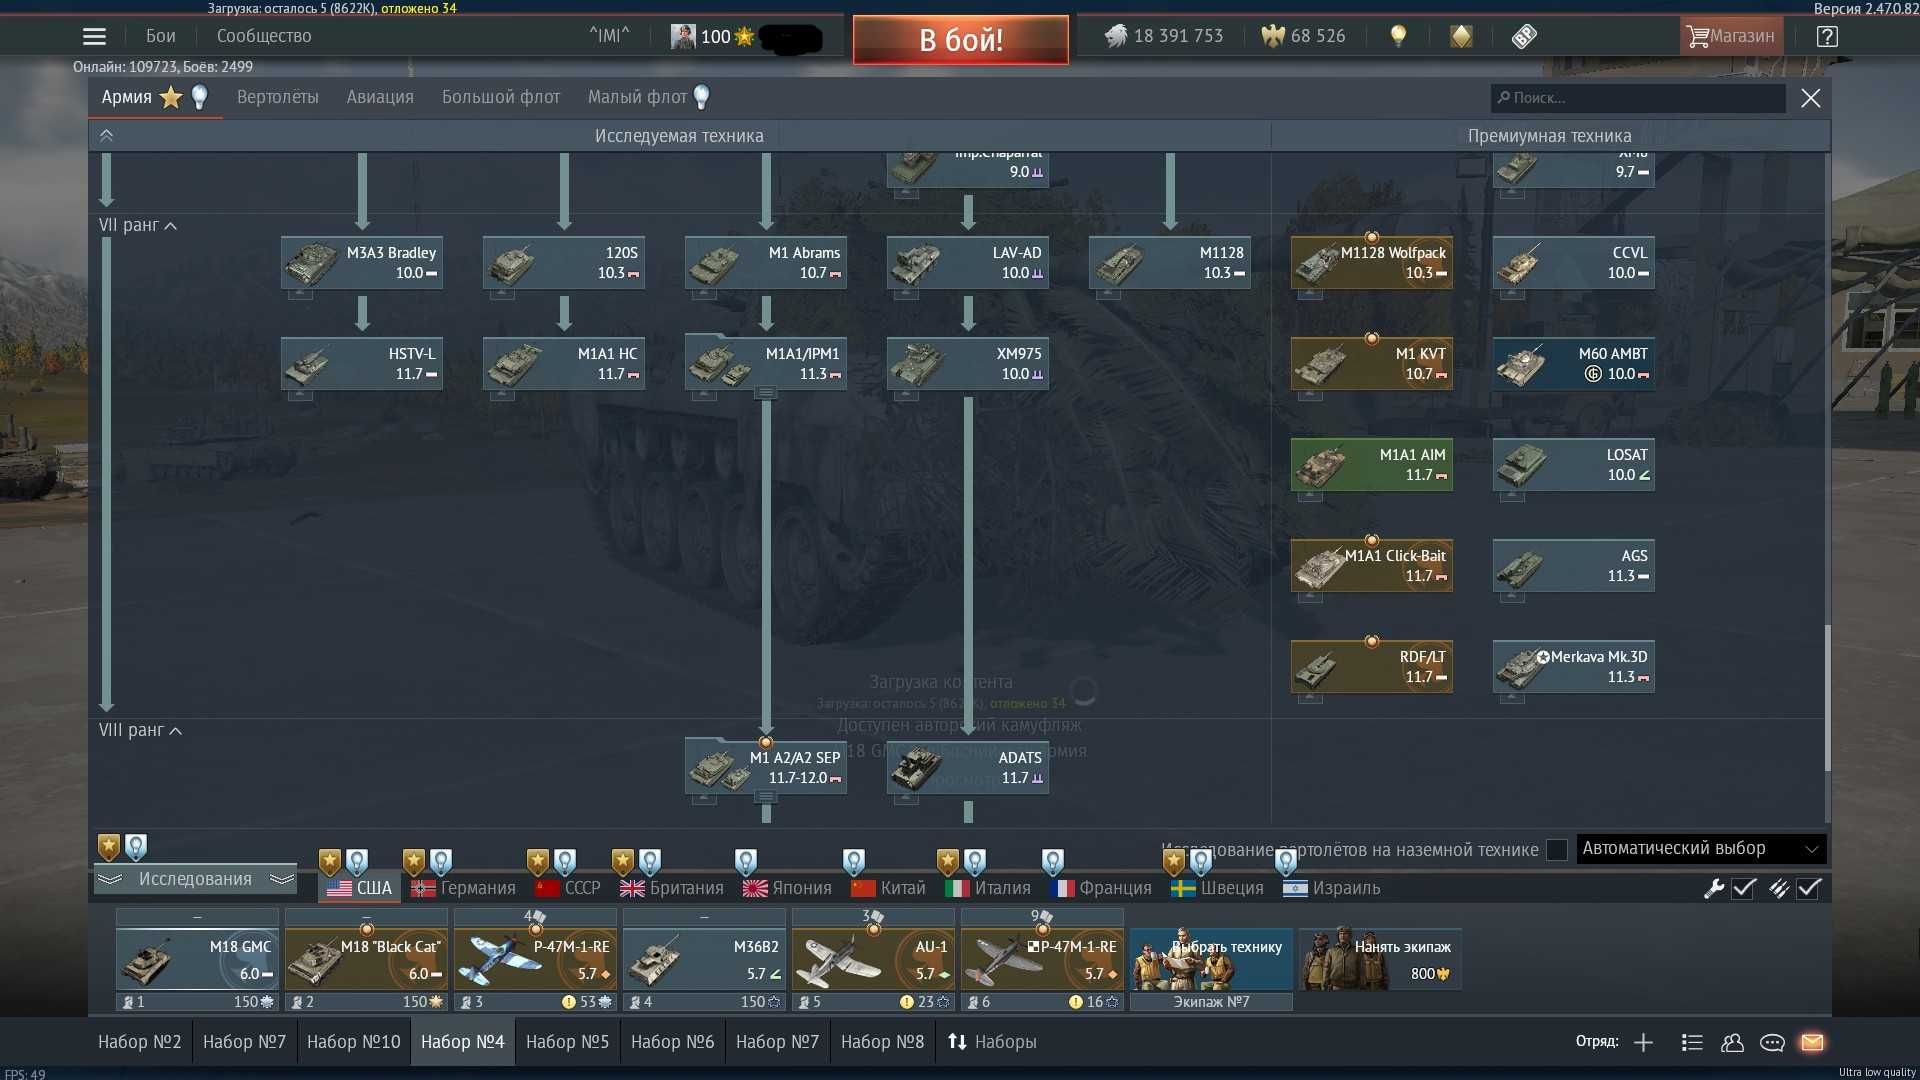
Task: Open the ammo refill icon
Action: pos(1779,888)
